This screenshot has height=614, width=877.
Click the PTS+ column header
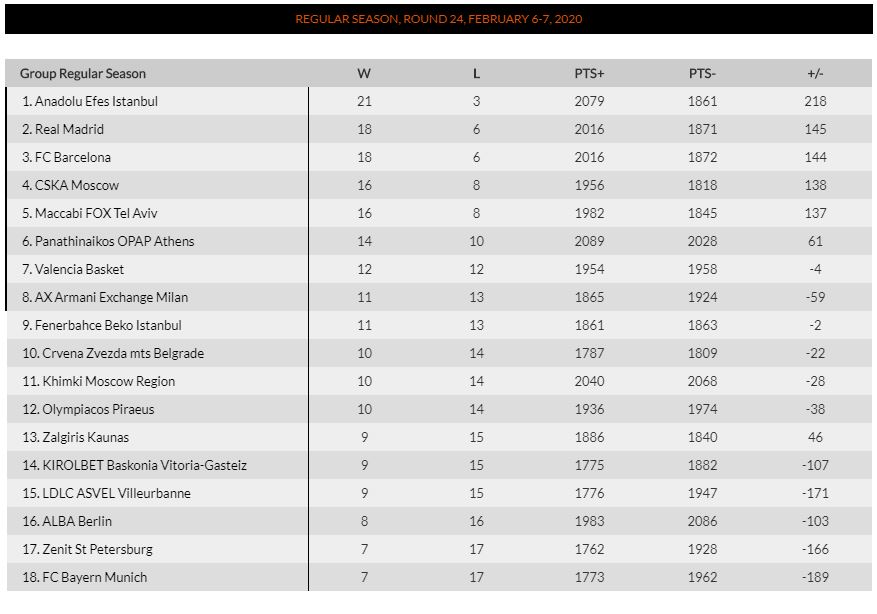click(589, 73)
